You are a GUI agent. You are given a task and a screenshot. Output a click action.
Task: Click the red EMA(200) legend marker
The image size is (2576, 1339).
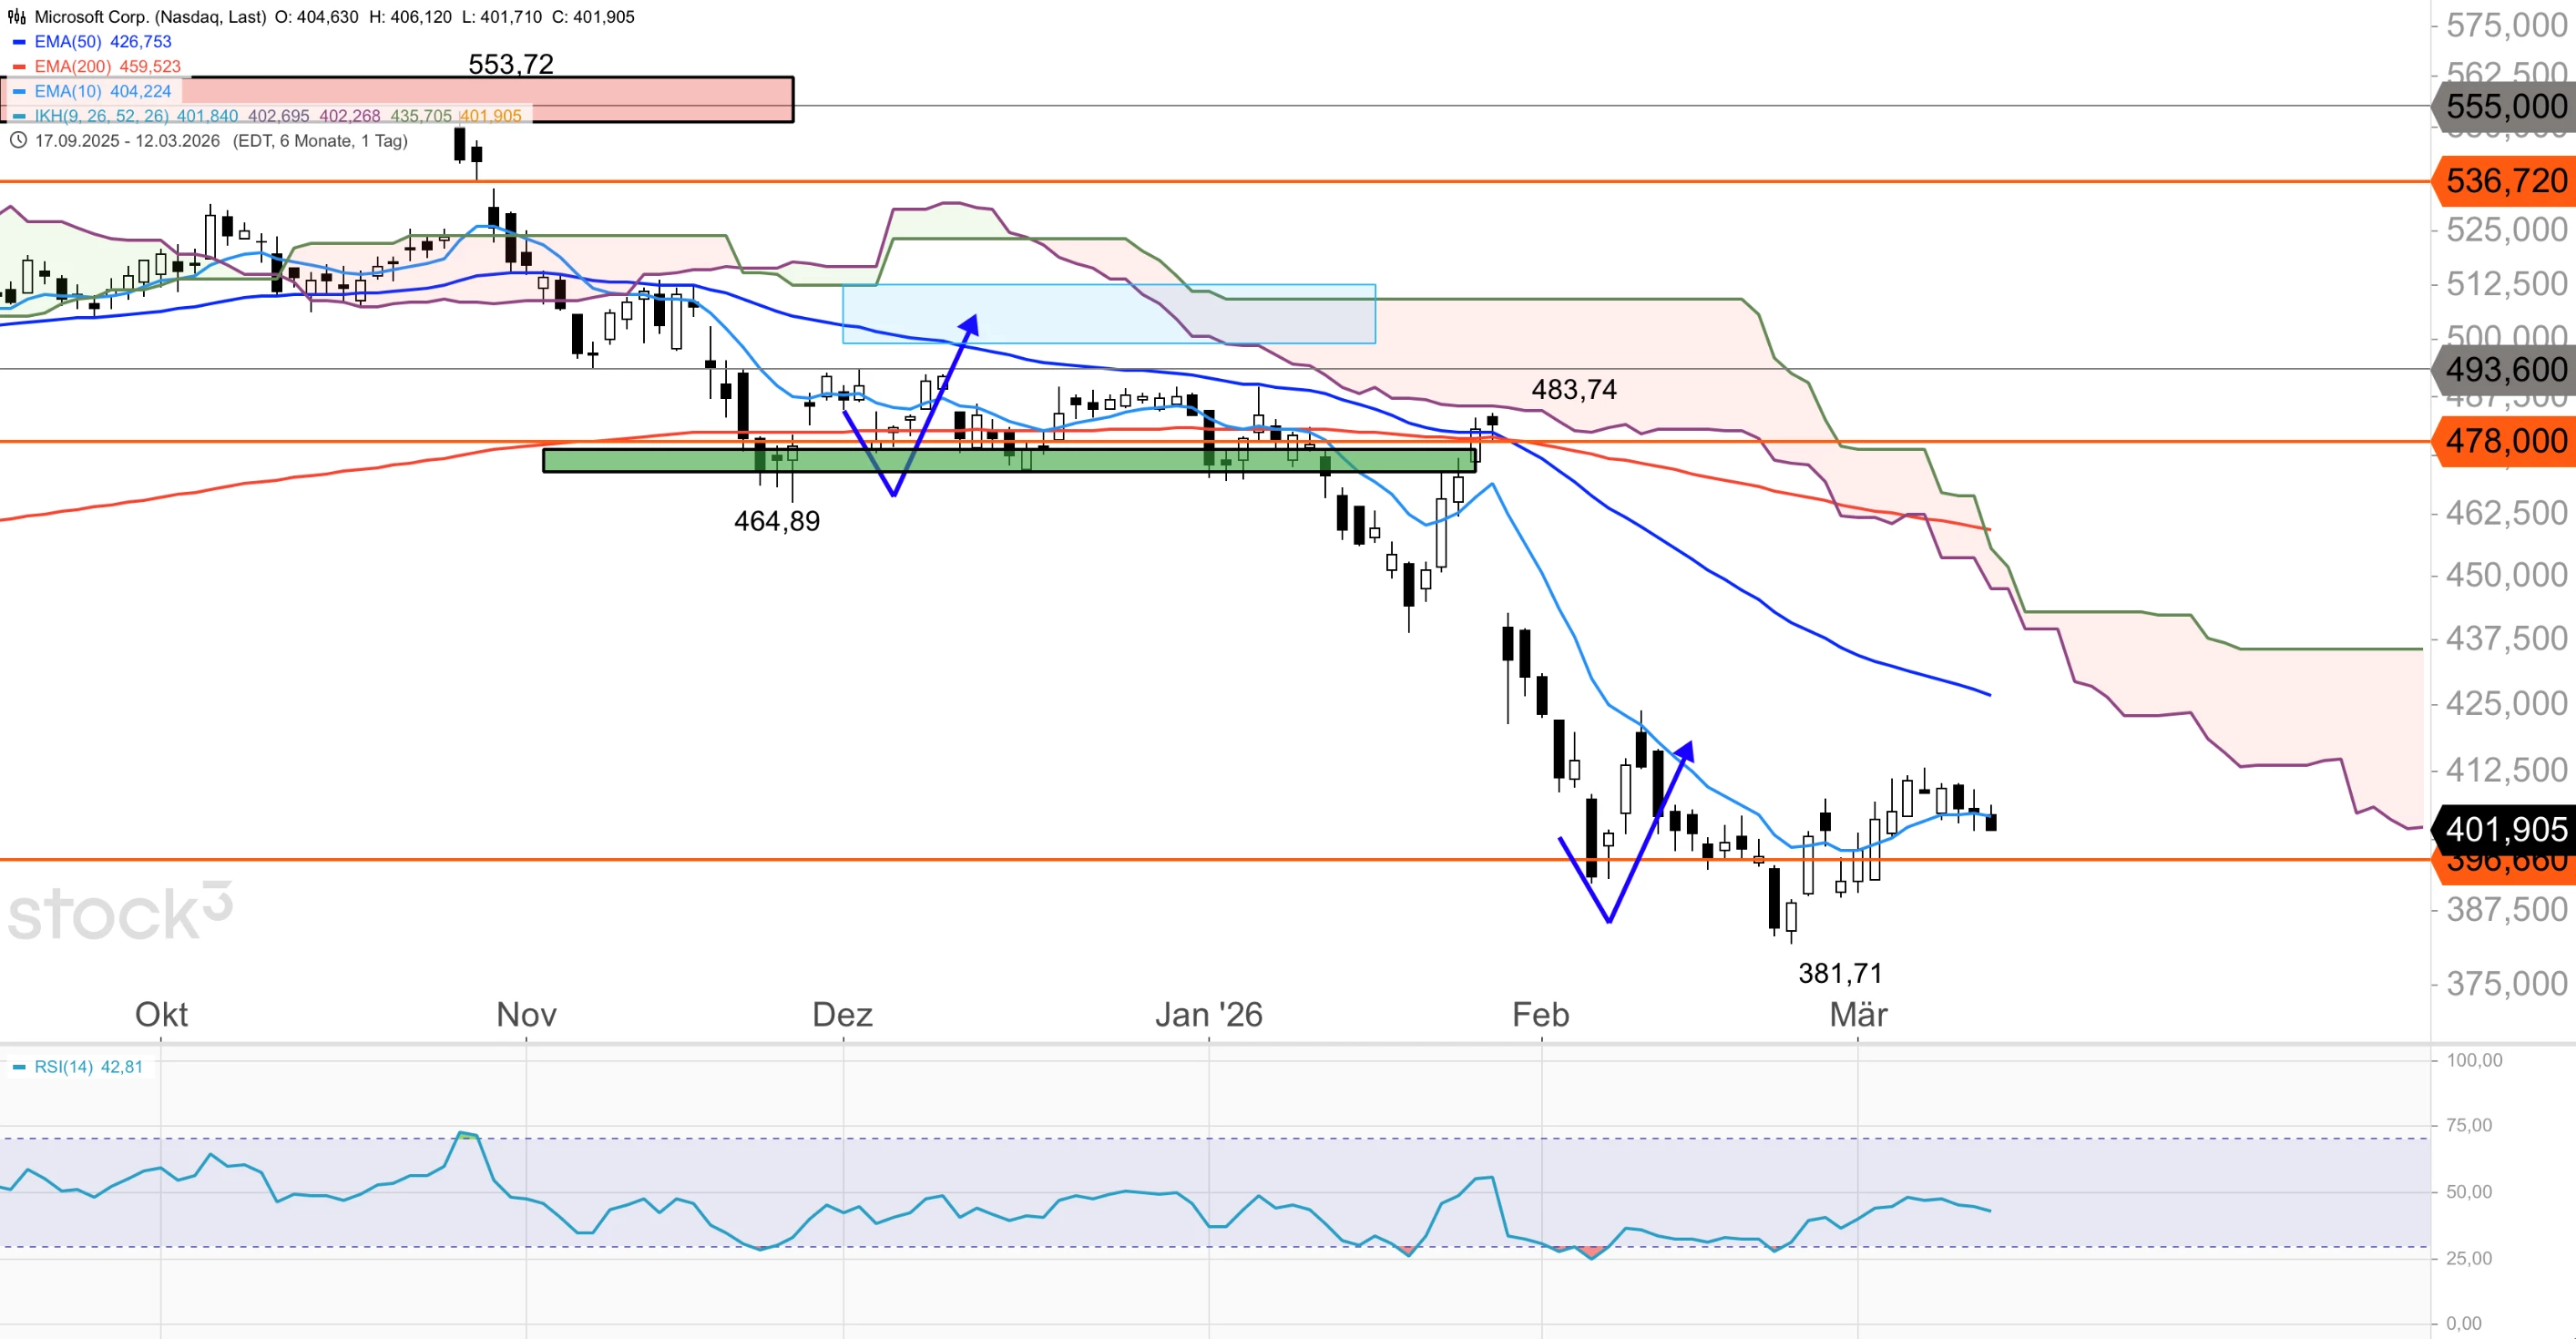point(19,67)
